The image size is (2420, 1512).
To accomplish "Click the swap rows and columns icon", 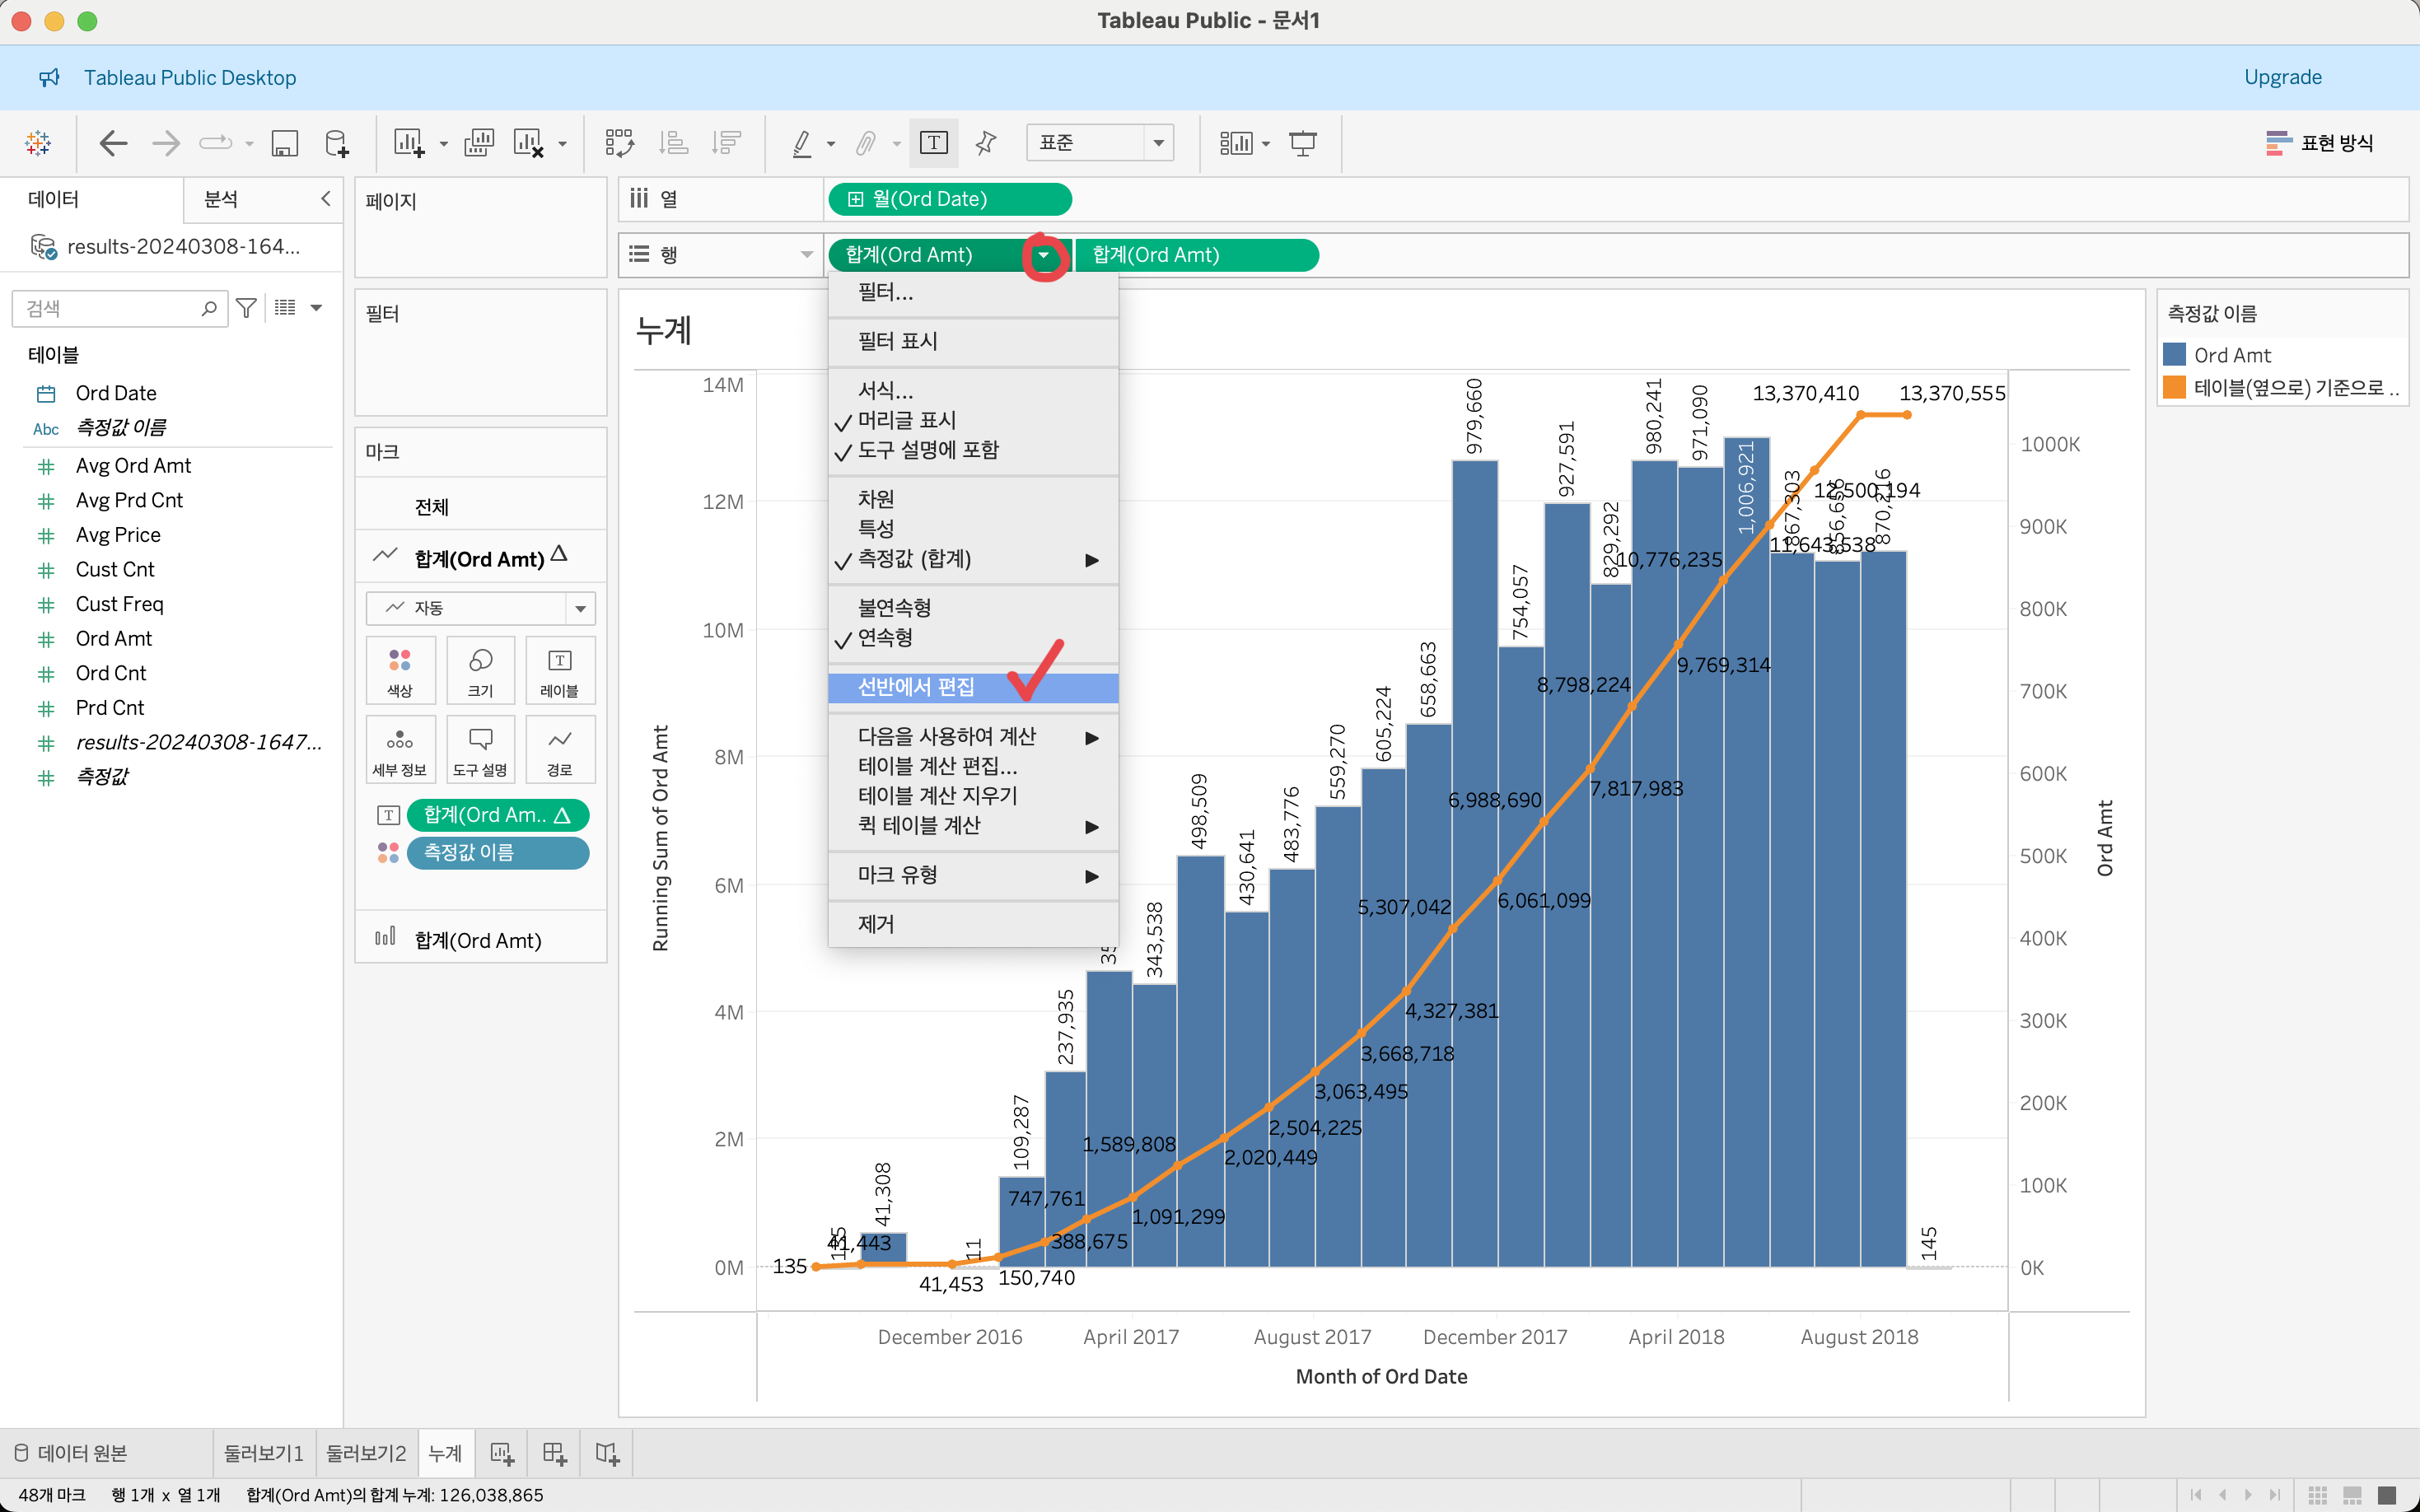I will [x=619, y=143].
